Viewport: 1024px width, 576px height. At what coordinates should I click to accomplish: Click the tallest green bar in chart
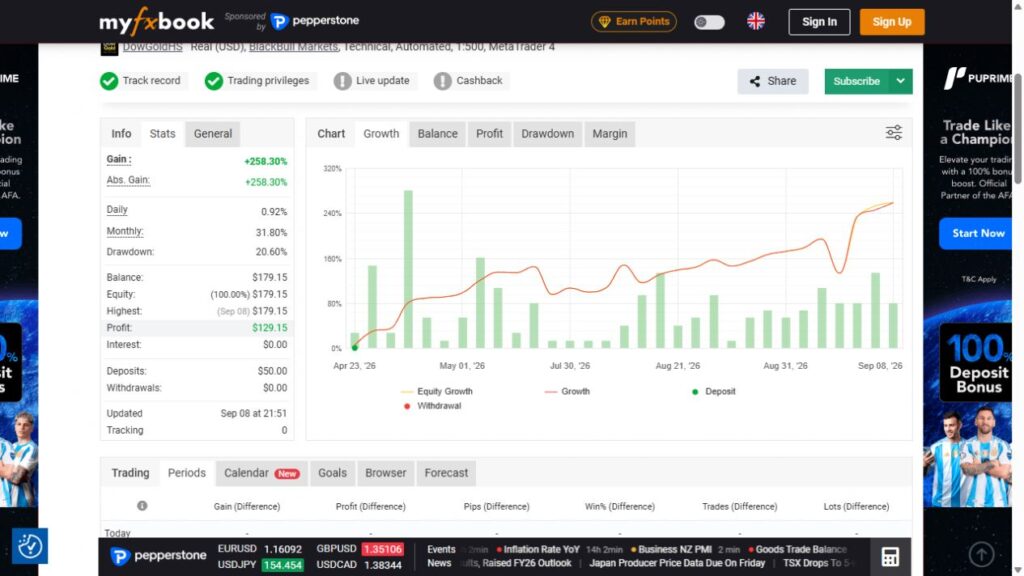(x=408, y=269)
